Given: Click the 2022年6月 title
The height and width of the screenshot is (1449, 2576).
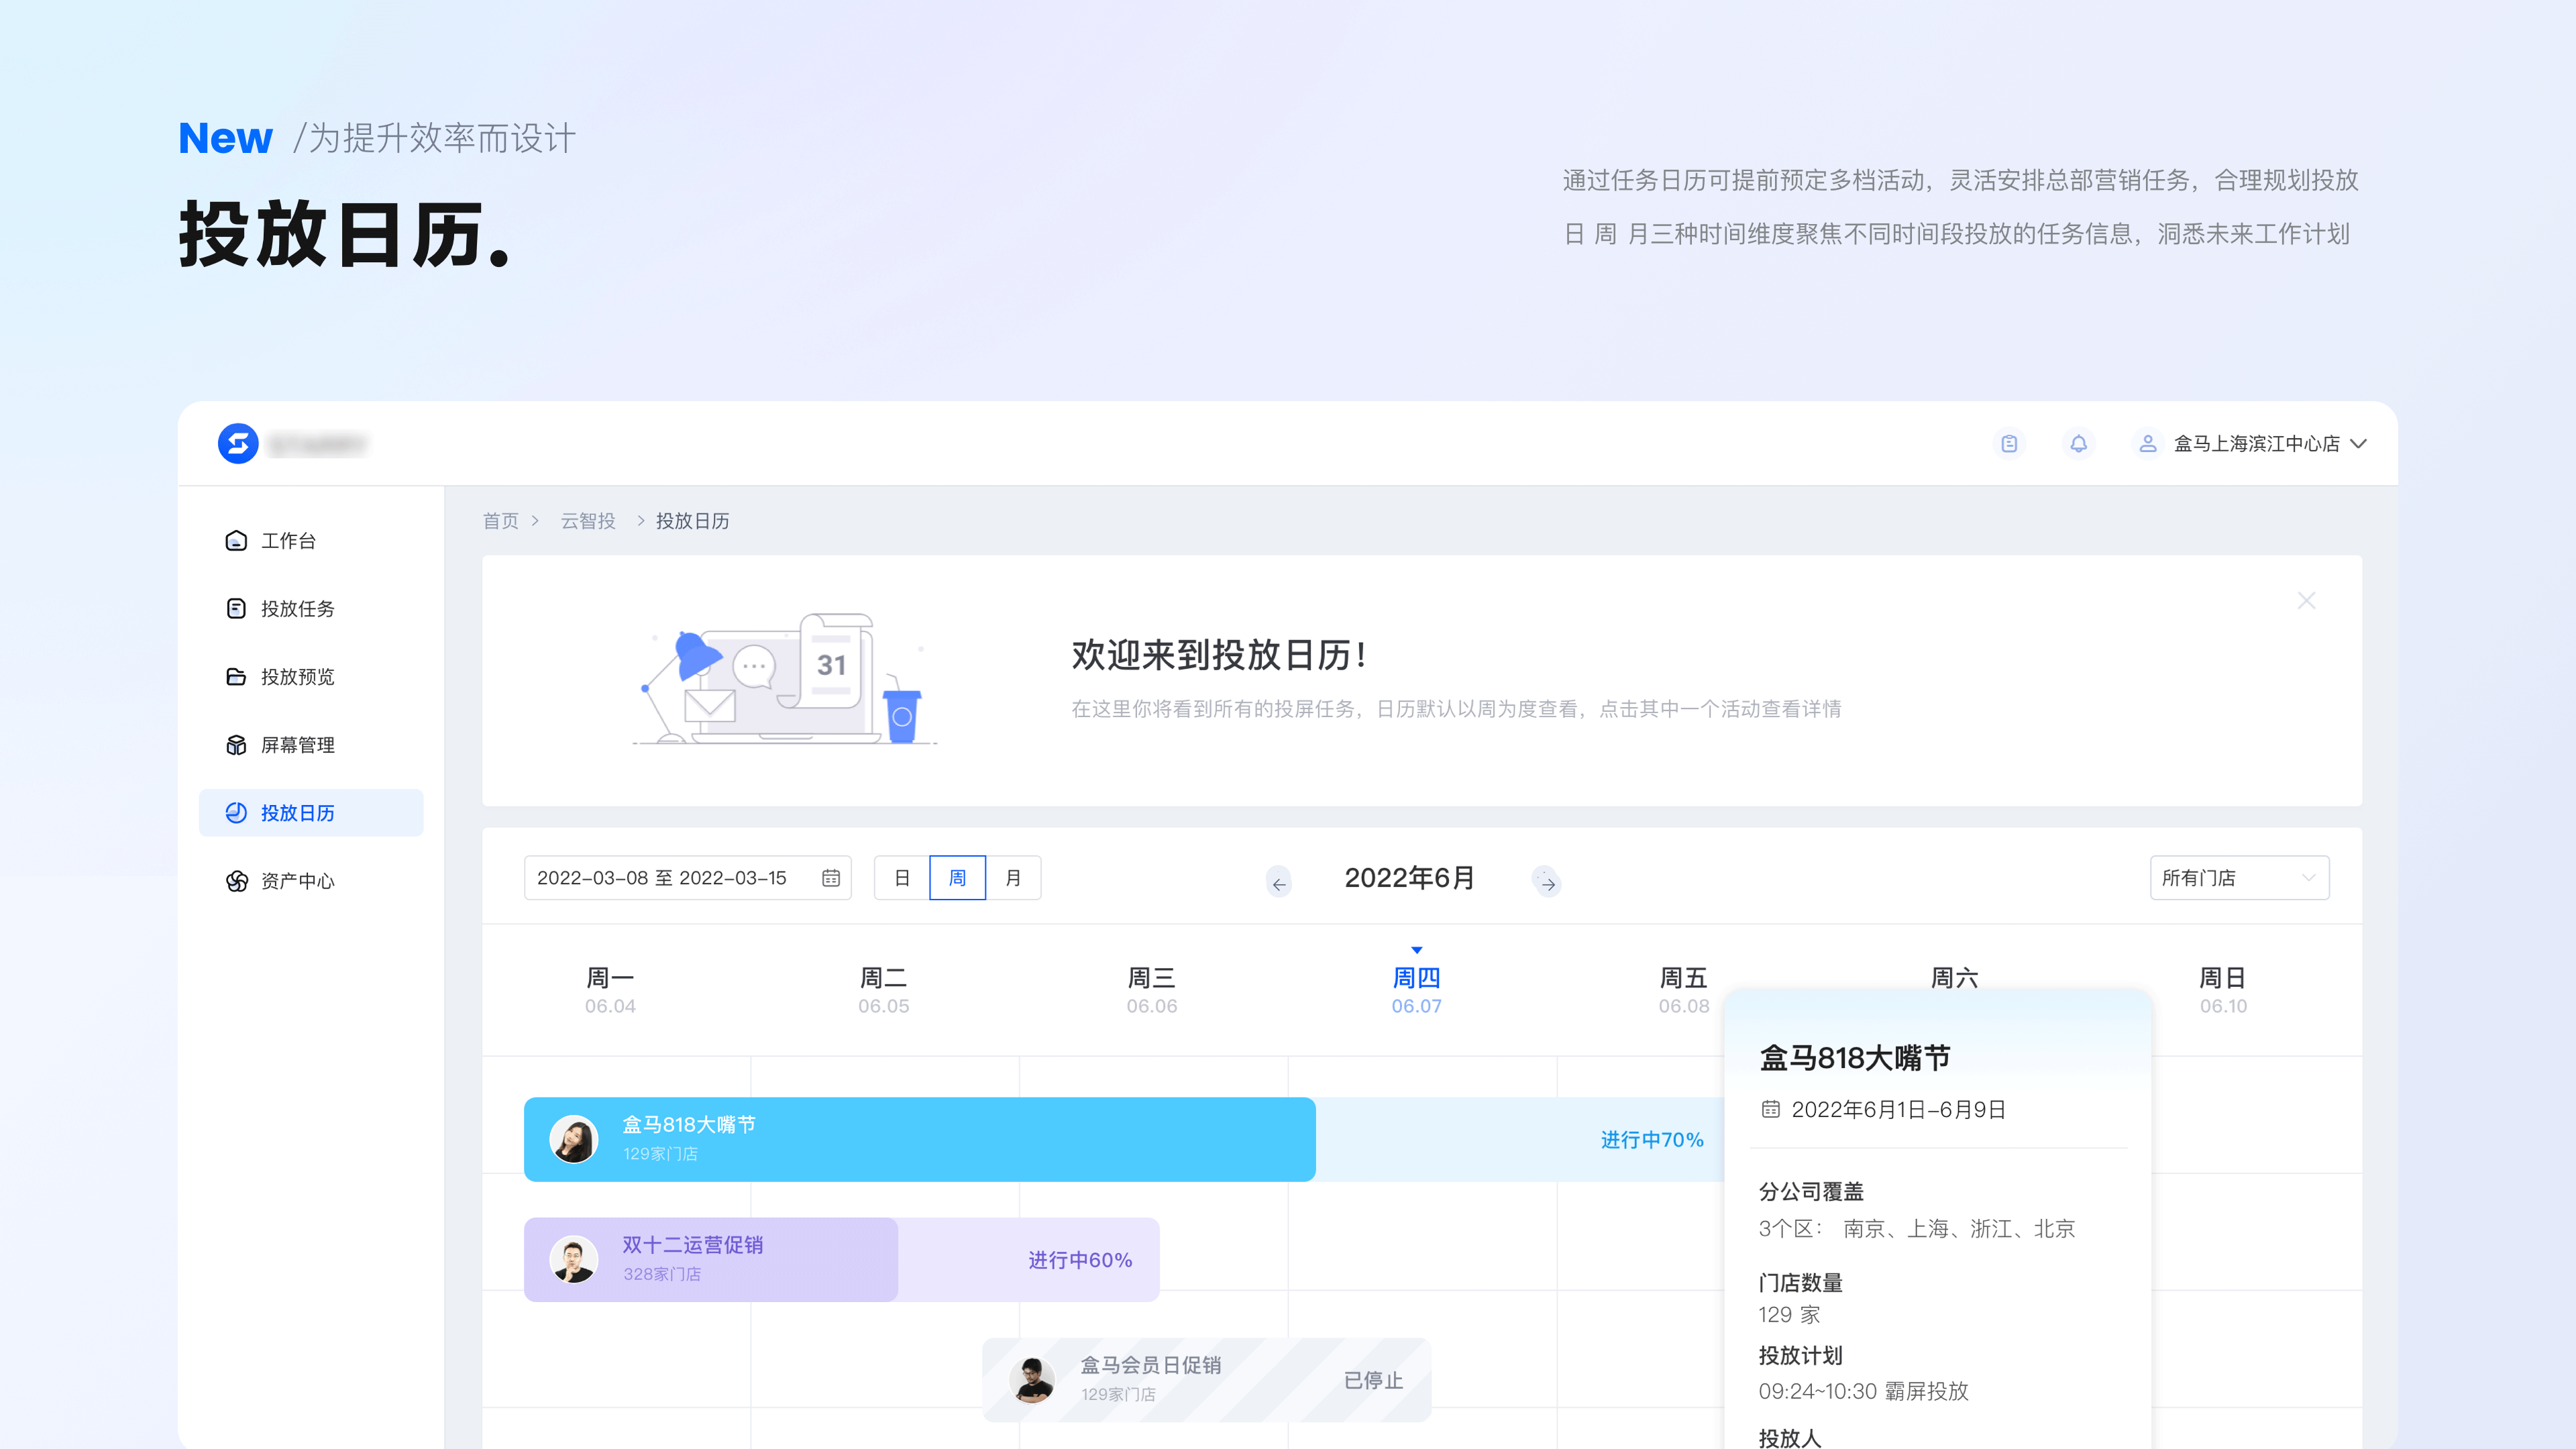Looking at the screenshot, I should point(1409,878).
